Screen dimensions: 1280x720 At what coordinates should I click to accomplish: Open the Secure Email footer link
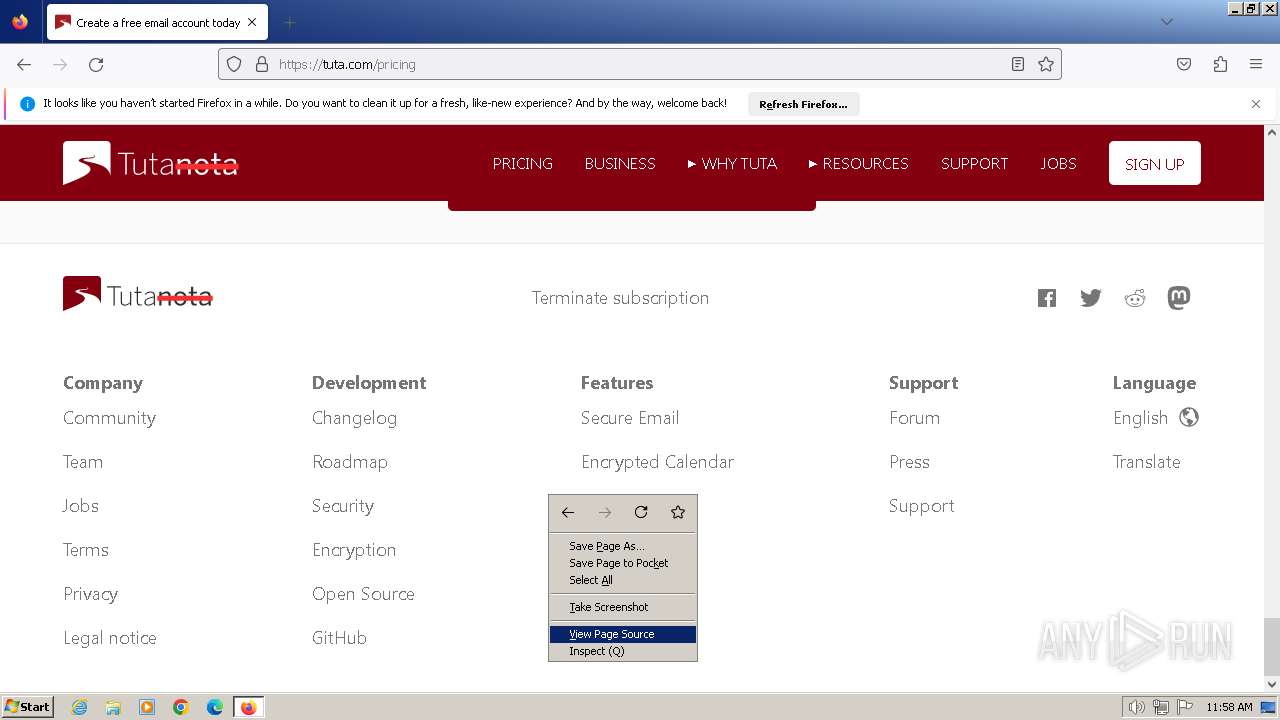[630, 418]
